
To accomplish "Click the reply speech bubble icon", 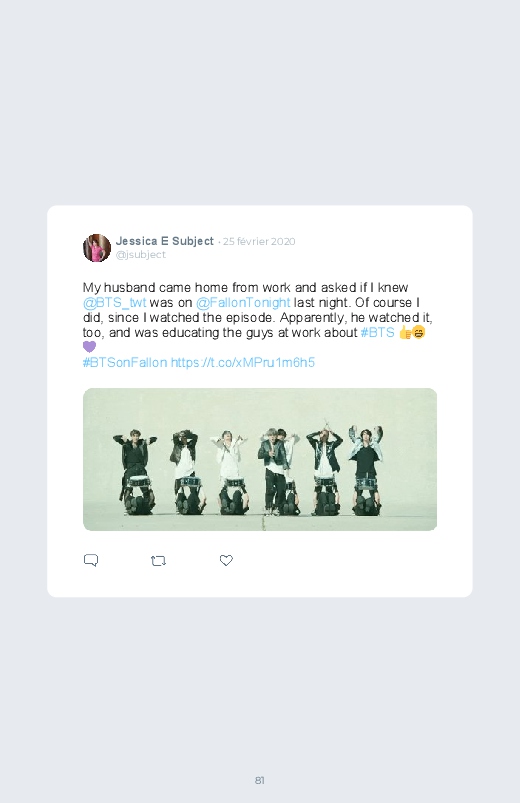I will (x=91, y=560).
